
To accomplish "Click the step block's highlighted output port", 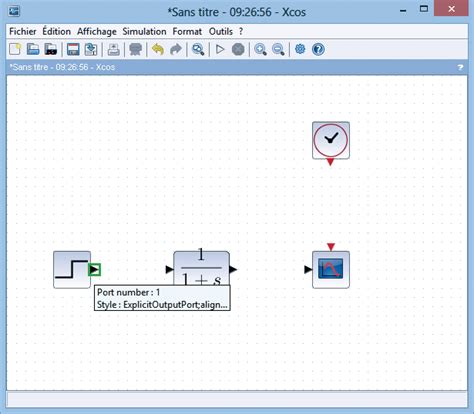I will pos(94,270).
